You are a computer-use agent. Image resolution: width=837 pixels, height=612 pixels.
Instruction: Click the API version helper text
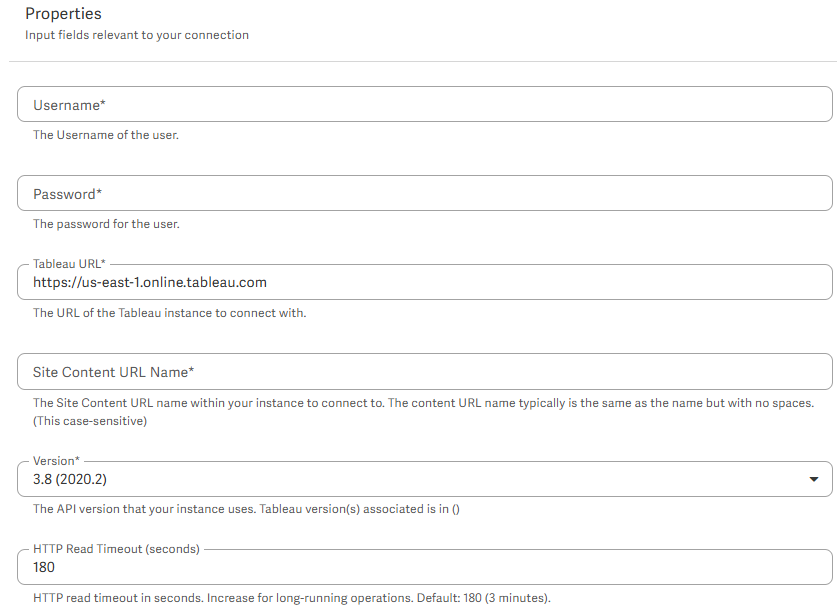tap(246, 509)
